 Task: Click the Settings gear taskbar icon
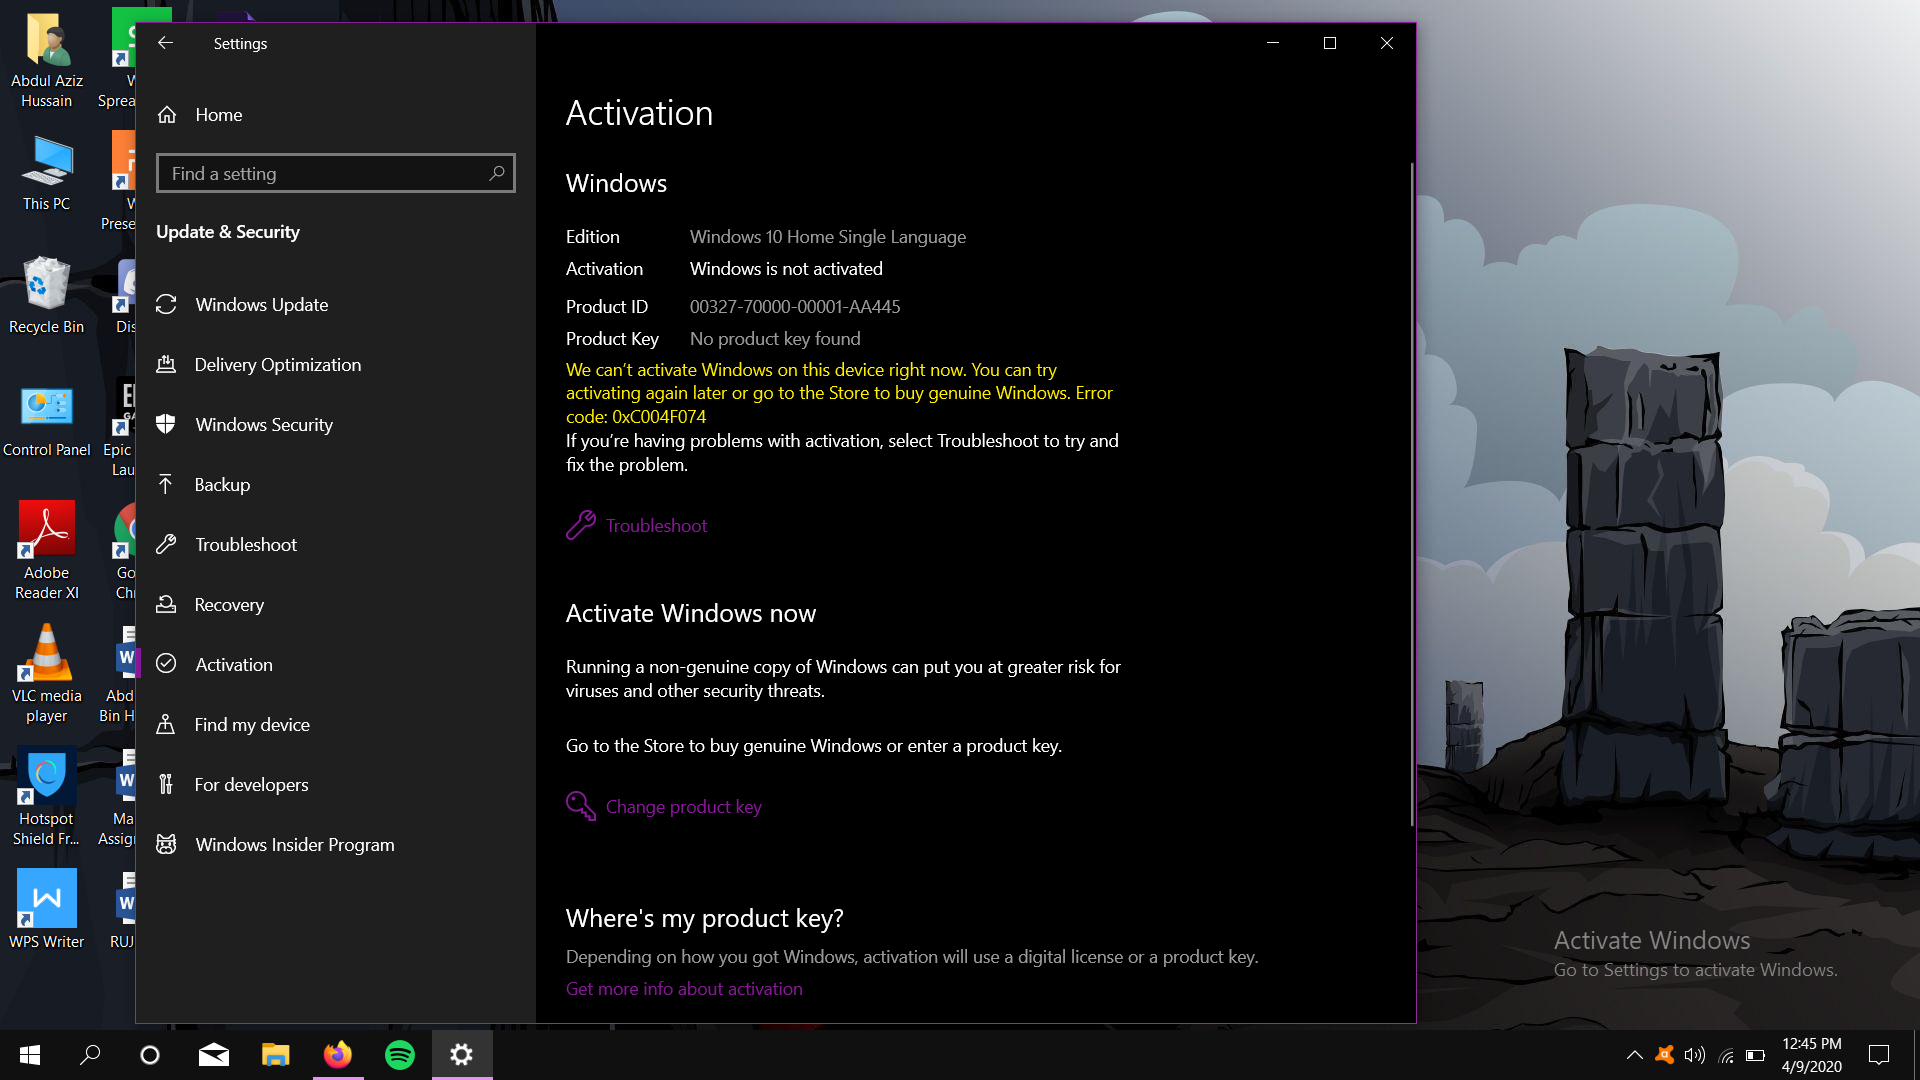click(462, 1055)
